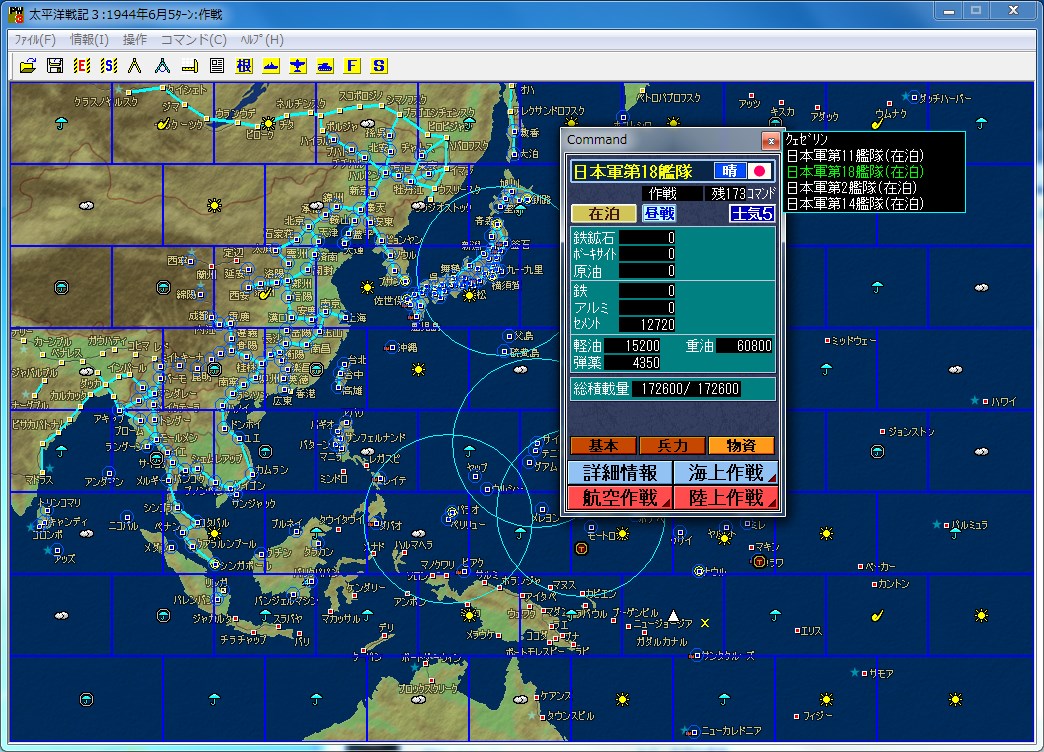The height and width of the screenshot is (752, 1044).
Task: Click the セメント value 12720
Action: pos(647,324)
